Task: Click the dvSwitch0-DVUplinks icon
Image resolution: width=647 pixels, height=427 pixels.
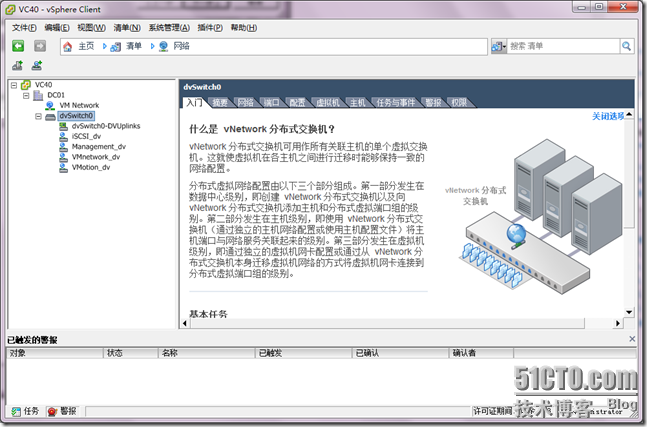Action: (x=63, y=126)
